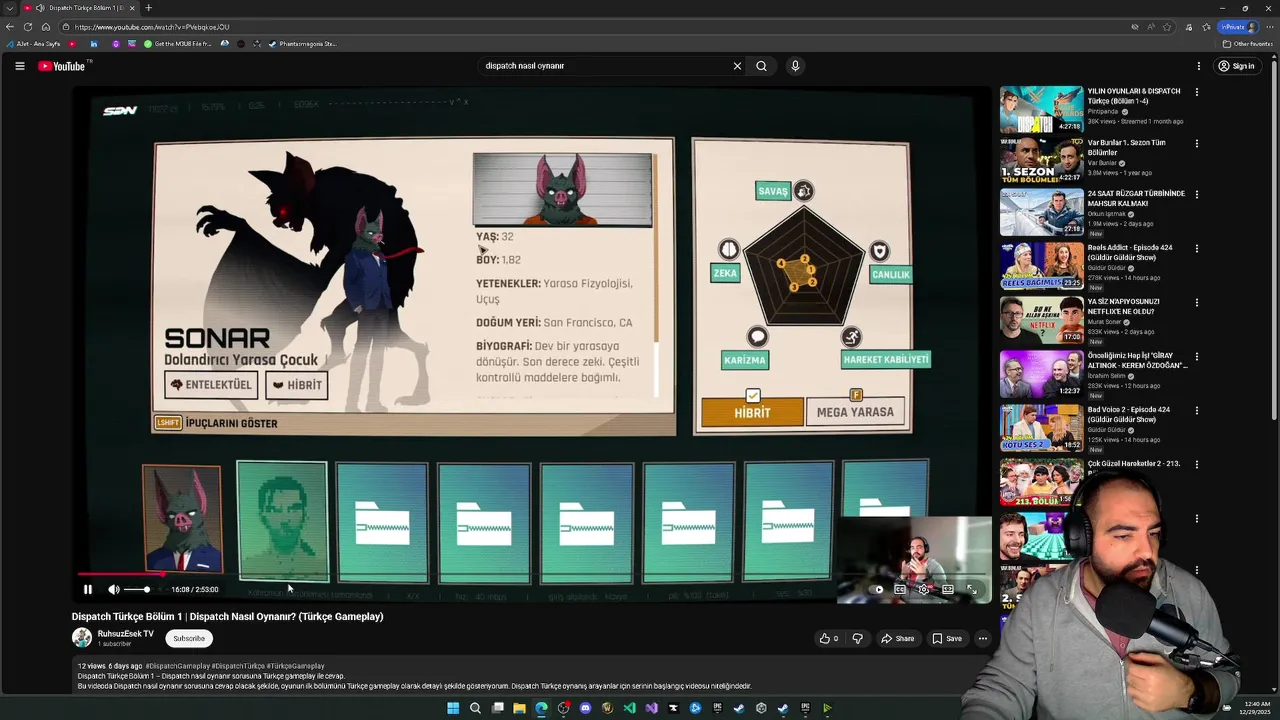
Task: Share the video
Action: coord(898,638)
